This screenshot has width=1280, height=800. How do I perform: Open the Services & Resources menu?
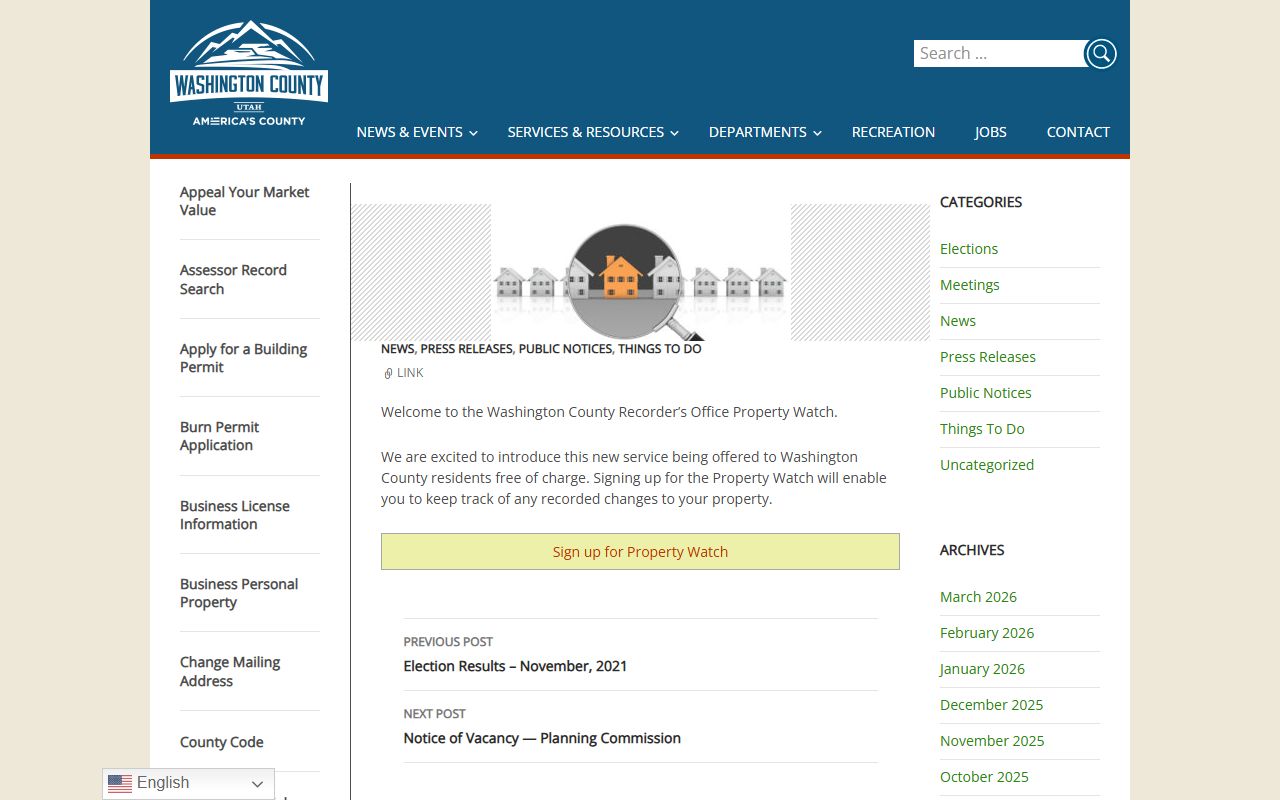point(585,132)
